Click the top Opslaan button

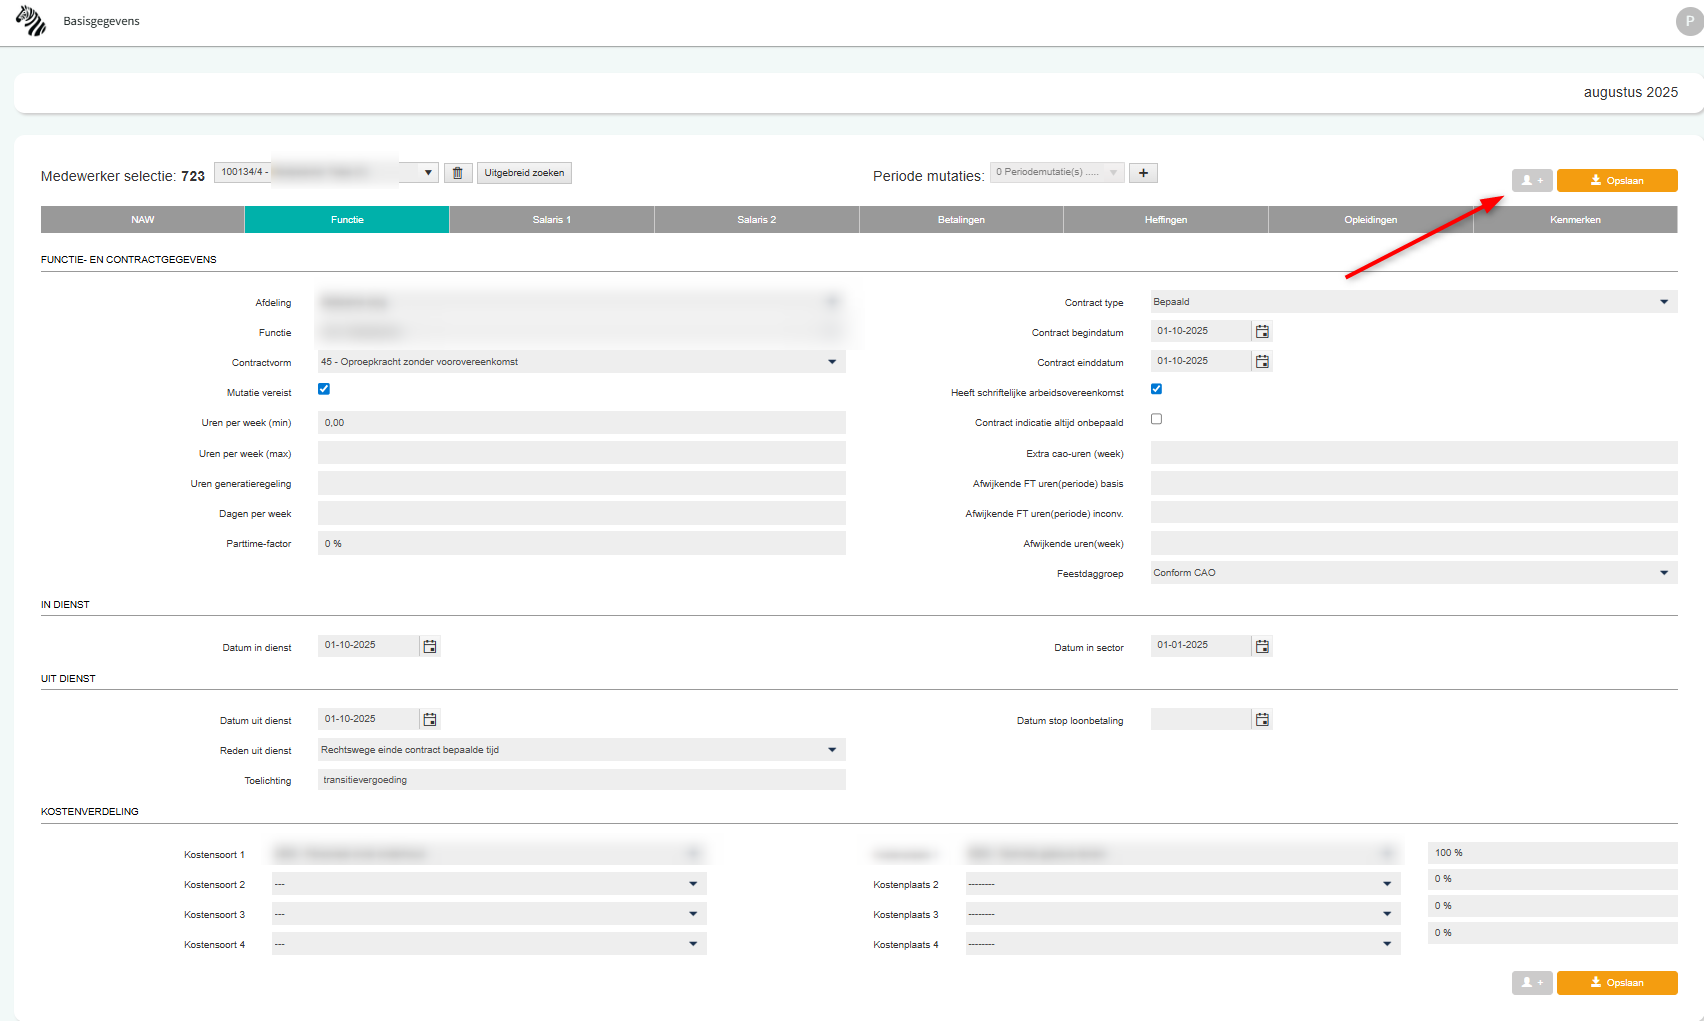[x=1616, y=181]
